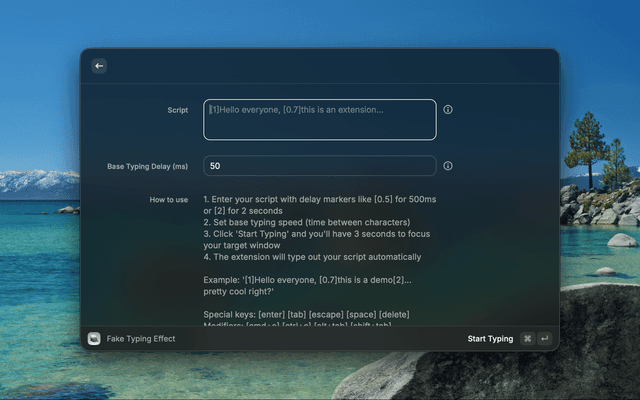The height and width of the screenshot is (400, 640).
Task: Click the Base Typing Delay (ms) label
Action: click(147, 166)
